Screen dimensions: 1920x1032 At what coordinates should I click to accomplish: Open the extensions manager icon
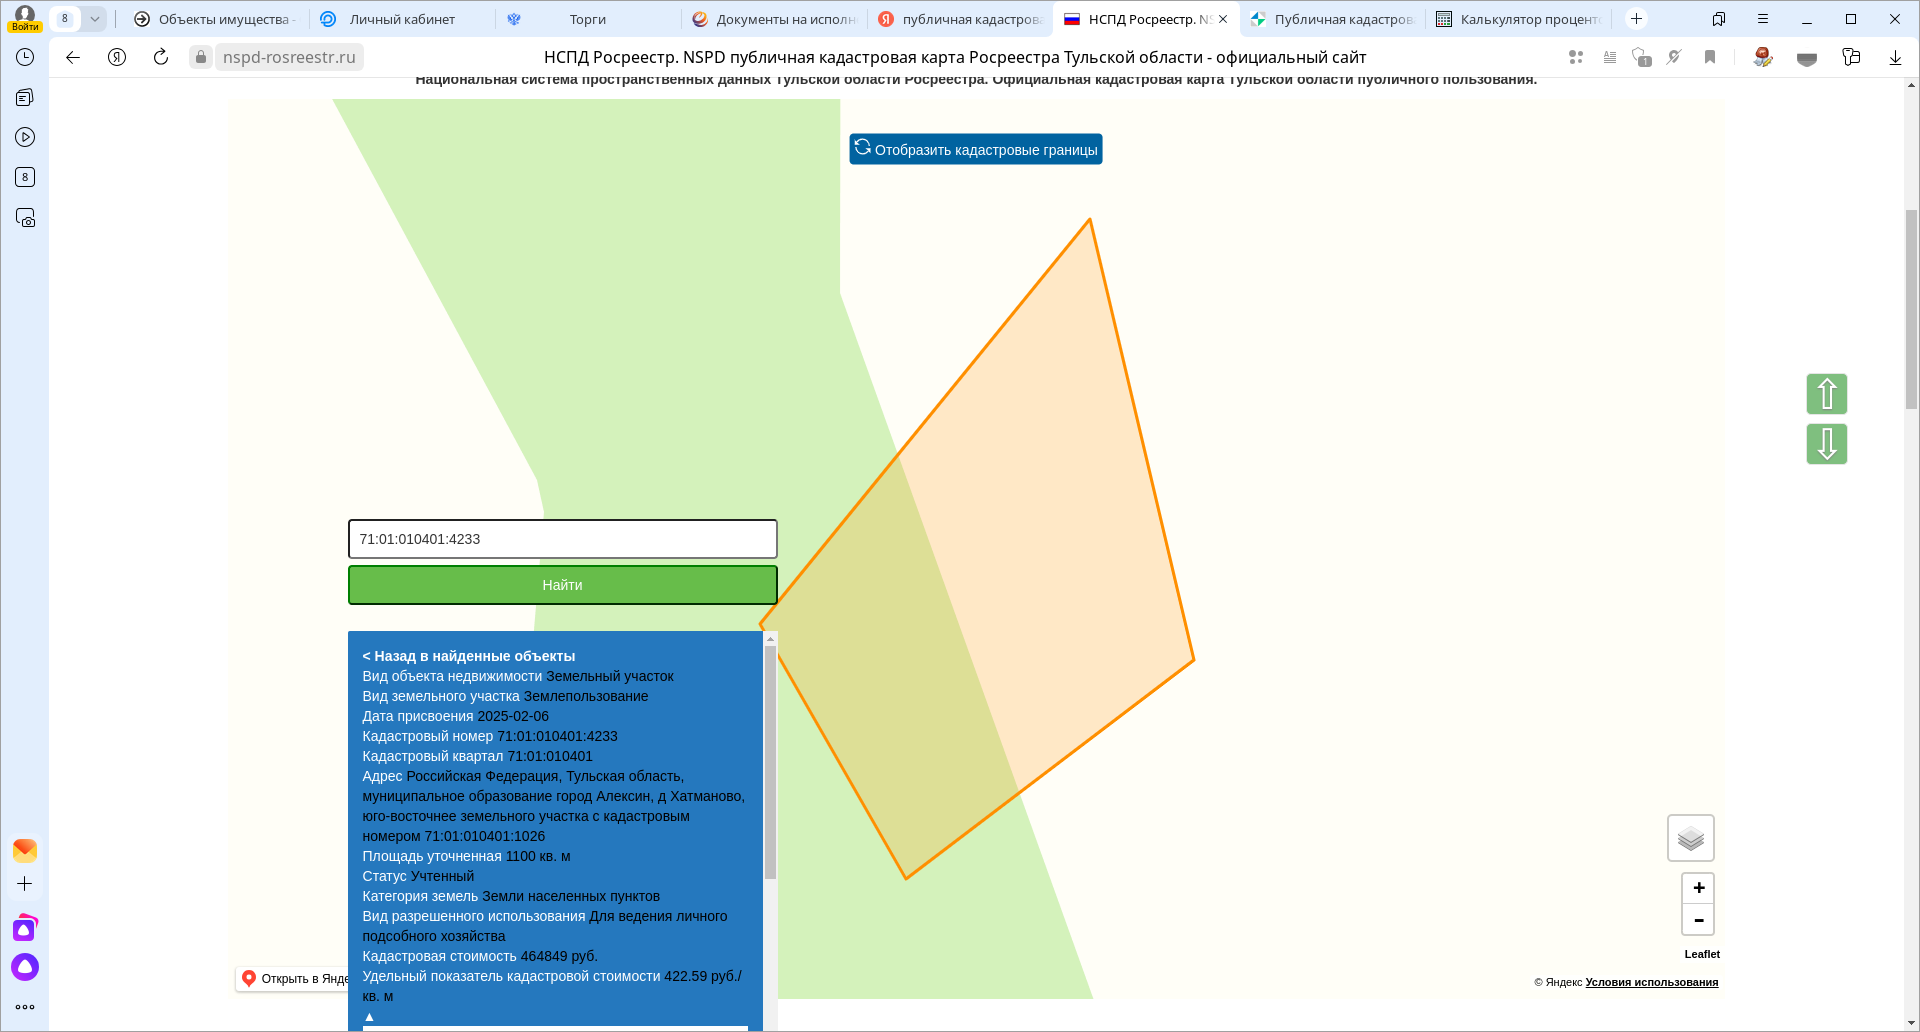[1851, 57]
